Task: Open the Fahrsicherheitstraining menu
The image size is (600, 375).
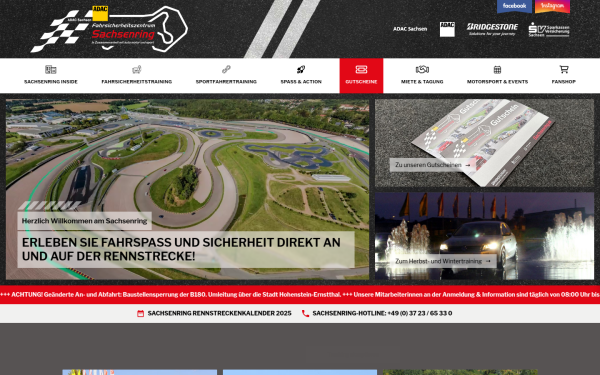Action: tap(137, 82)
